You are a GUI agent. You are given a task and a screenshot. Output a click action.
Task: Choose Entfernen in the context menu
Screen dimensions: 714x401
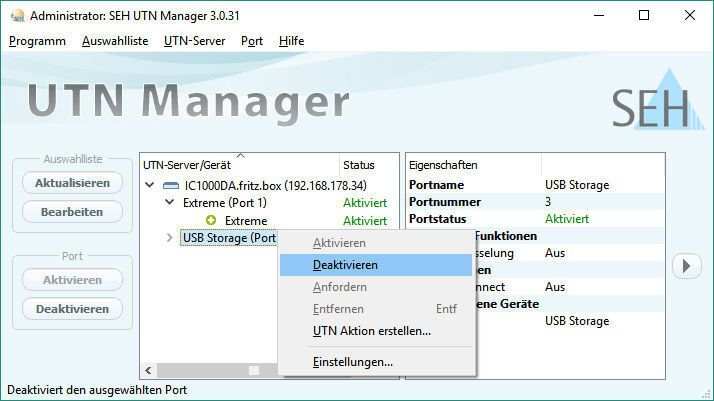coord(376,309)
